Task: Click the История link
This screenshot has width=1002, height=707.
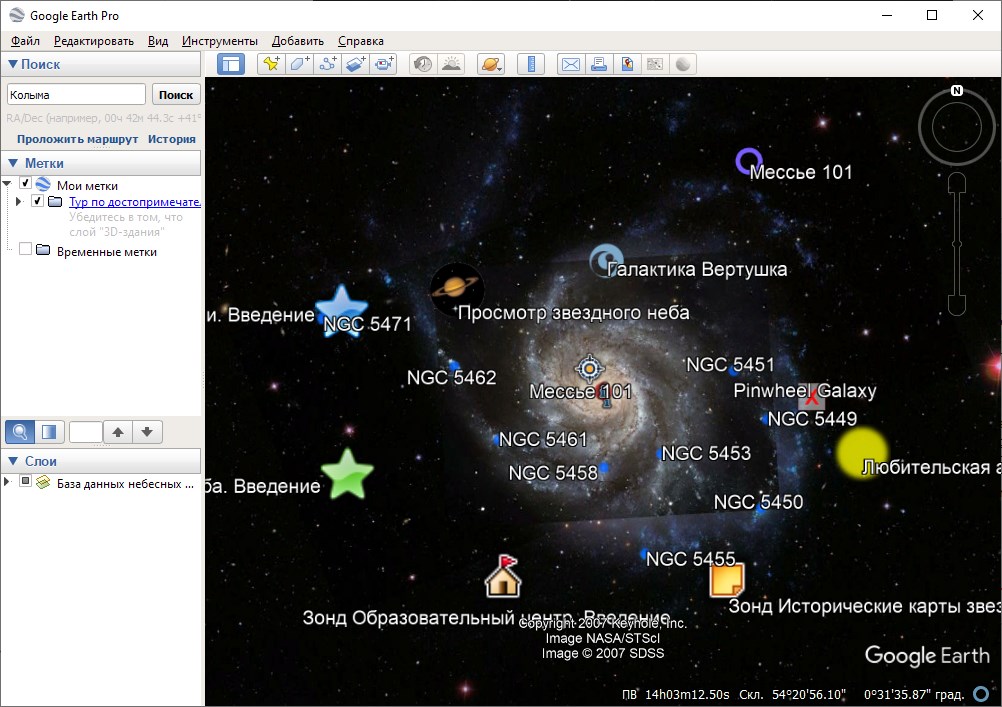Action: pos(172,139)
